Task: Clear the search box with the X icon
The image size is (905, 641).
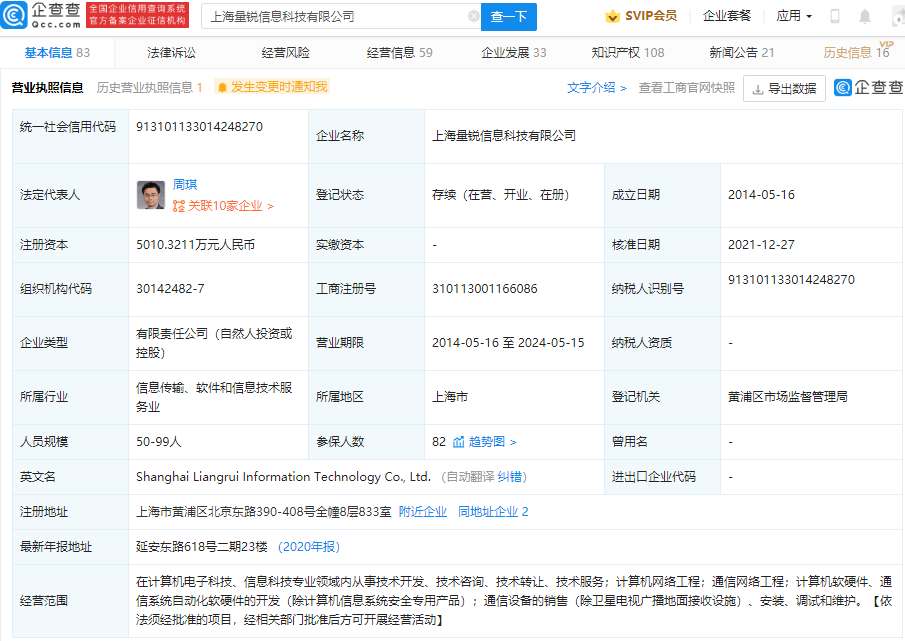Action: 473,17
